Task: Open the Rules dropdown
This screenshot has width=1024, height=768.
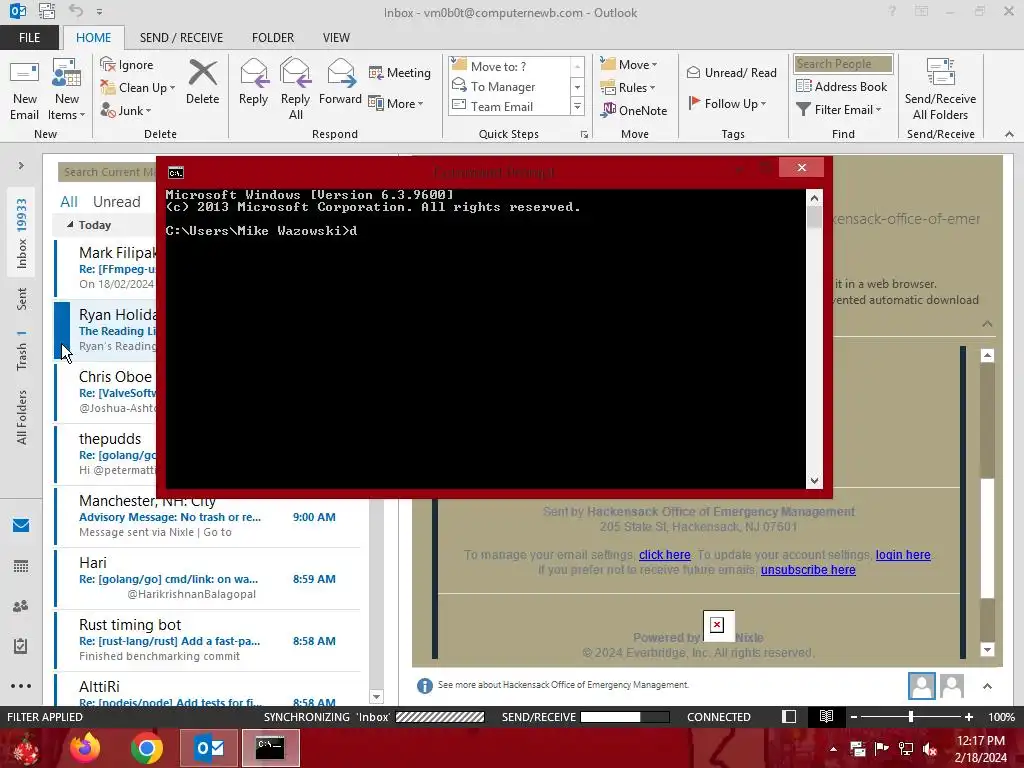Action: (628, 88)
